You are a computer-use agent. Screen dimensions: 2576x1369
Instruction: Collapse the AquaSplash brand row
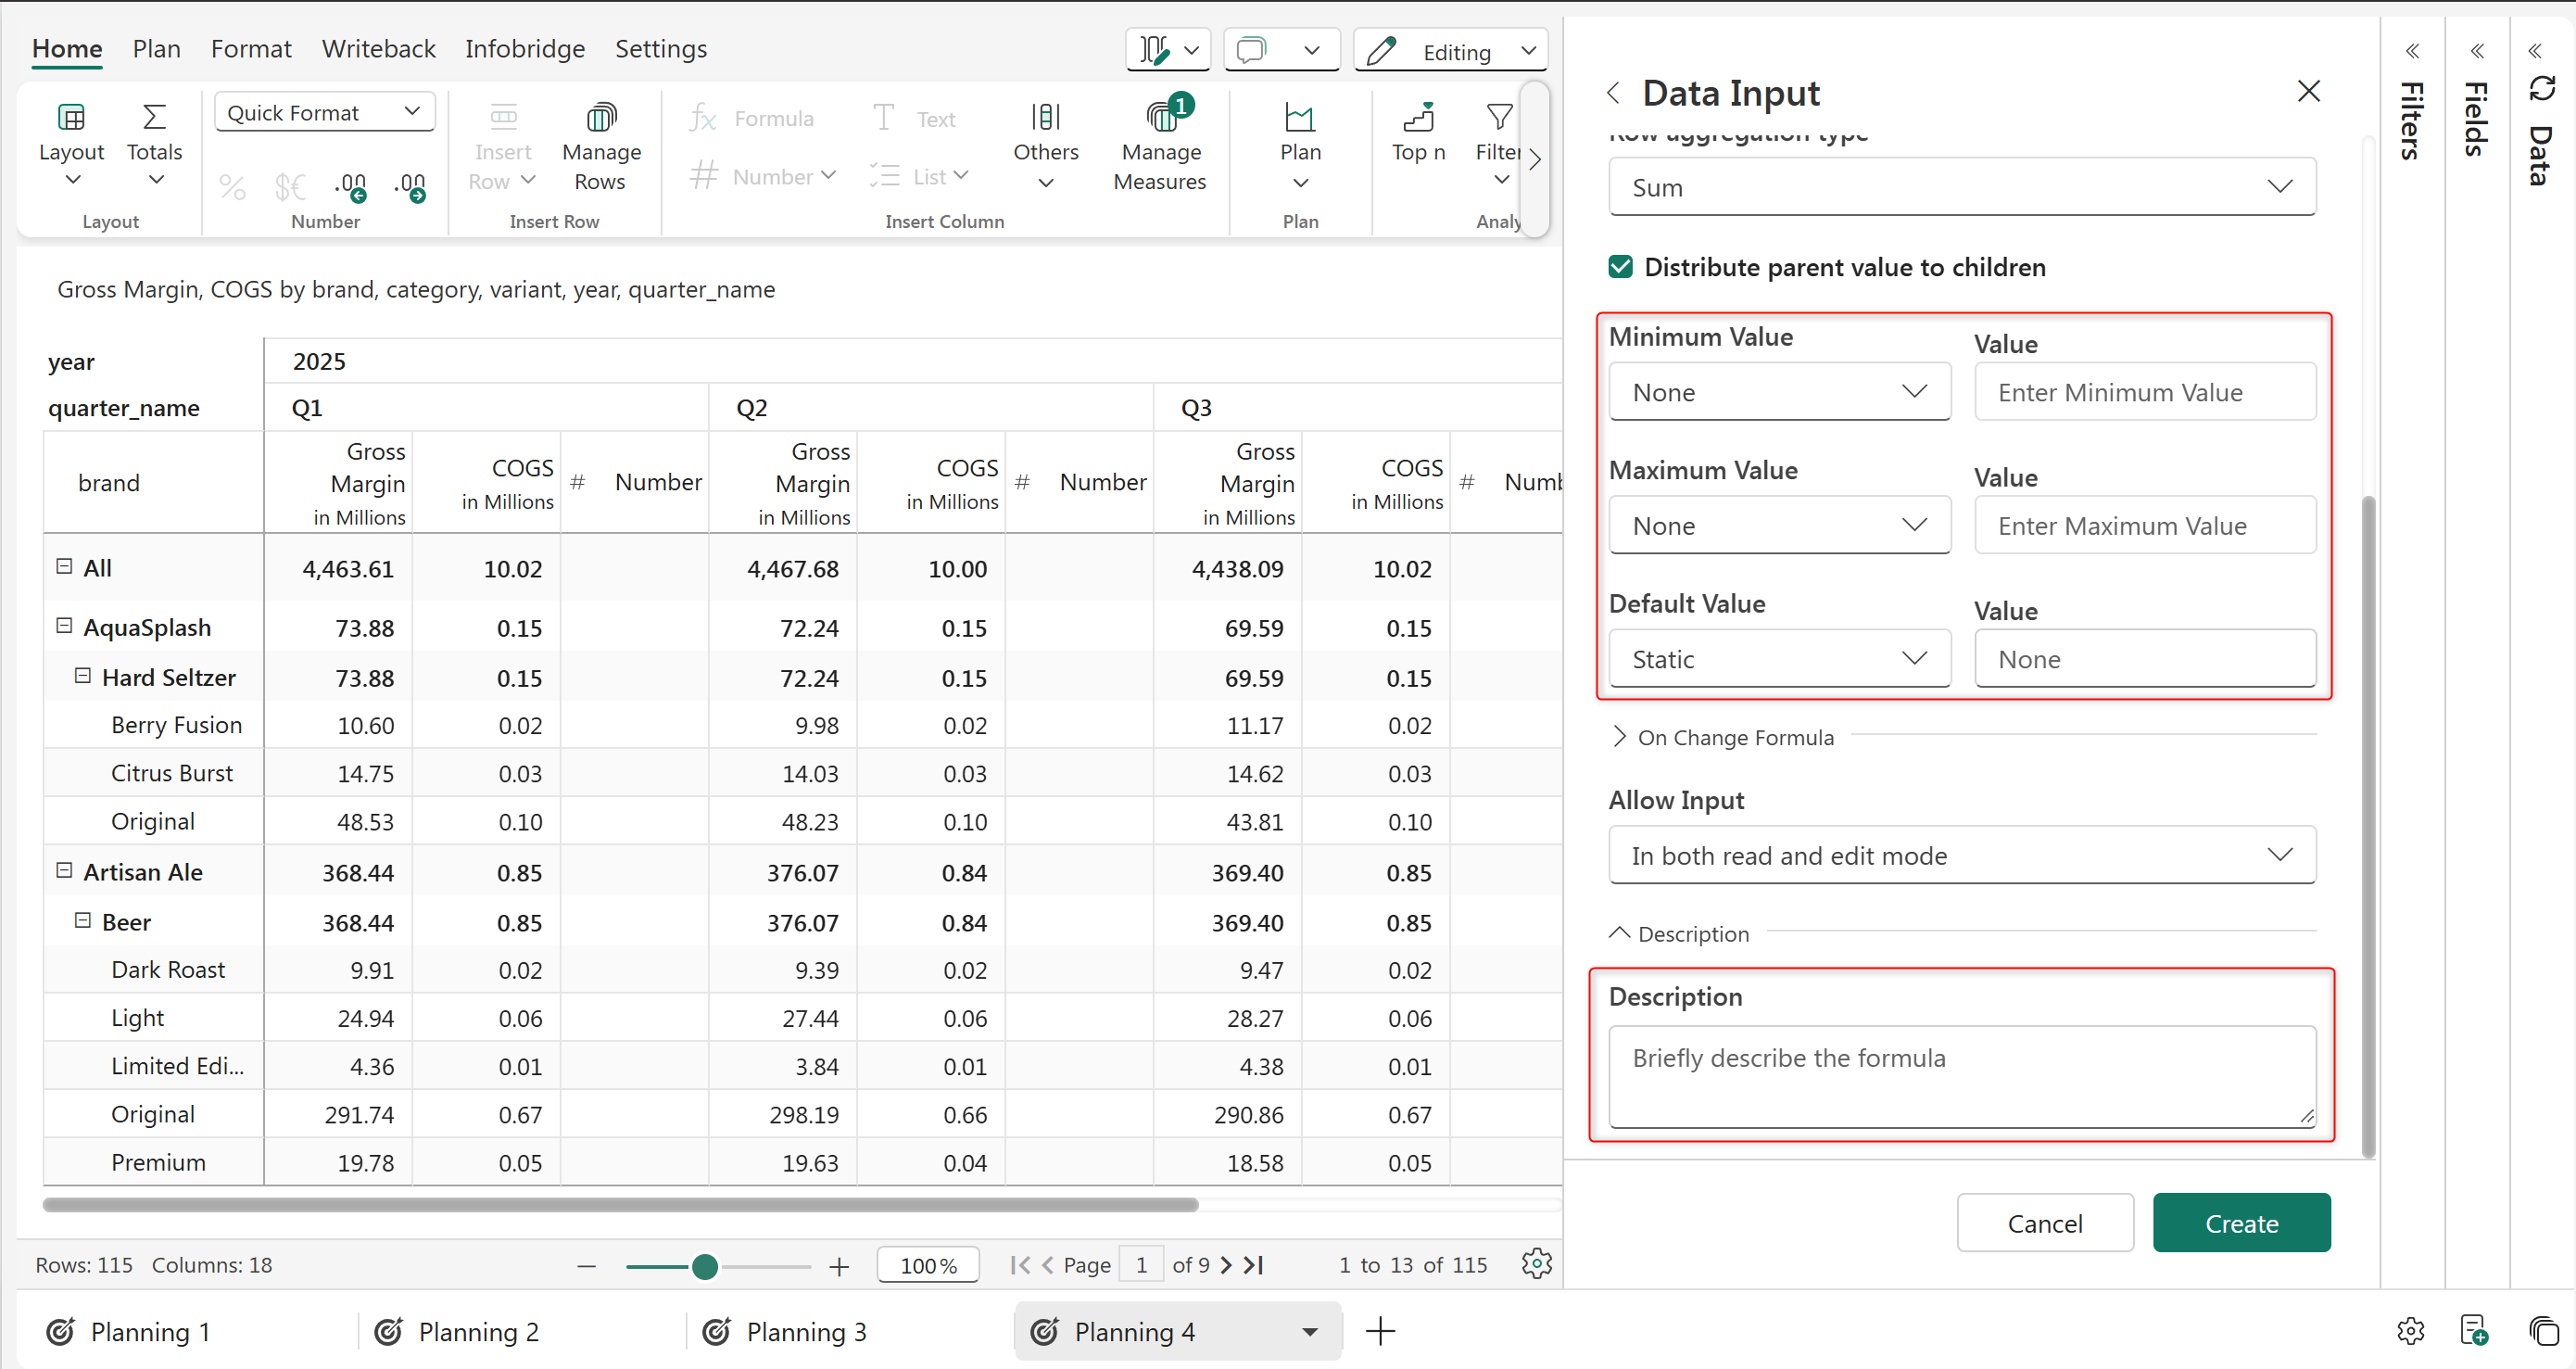pyautogui.click(x=64, y=626)
